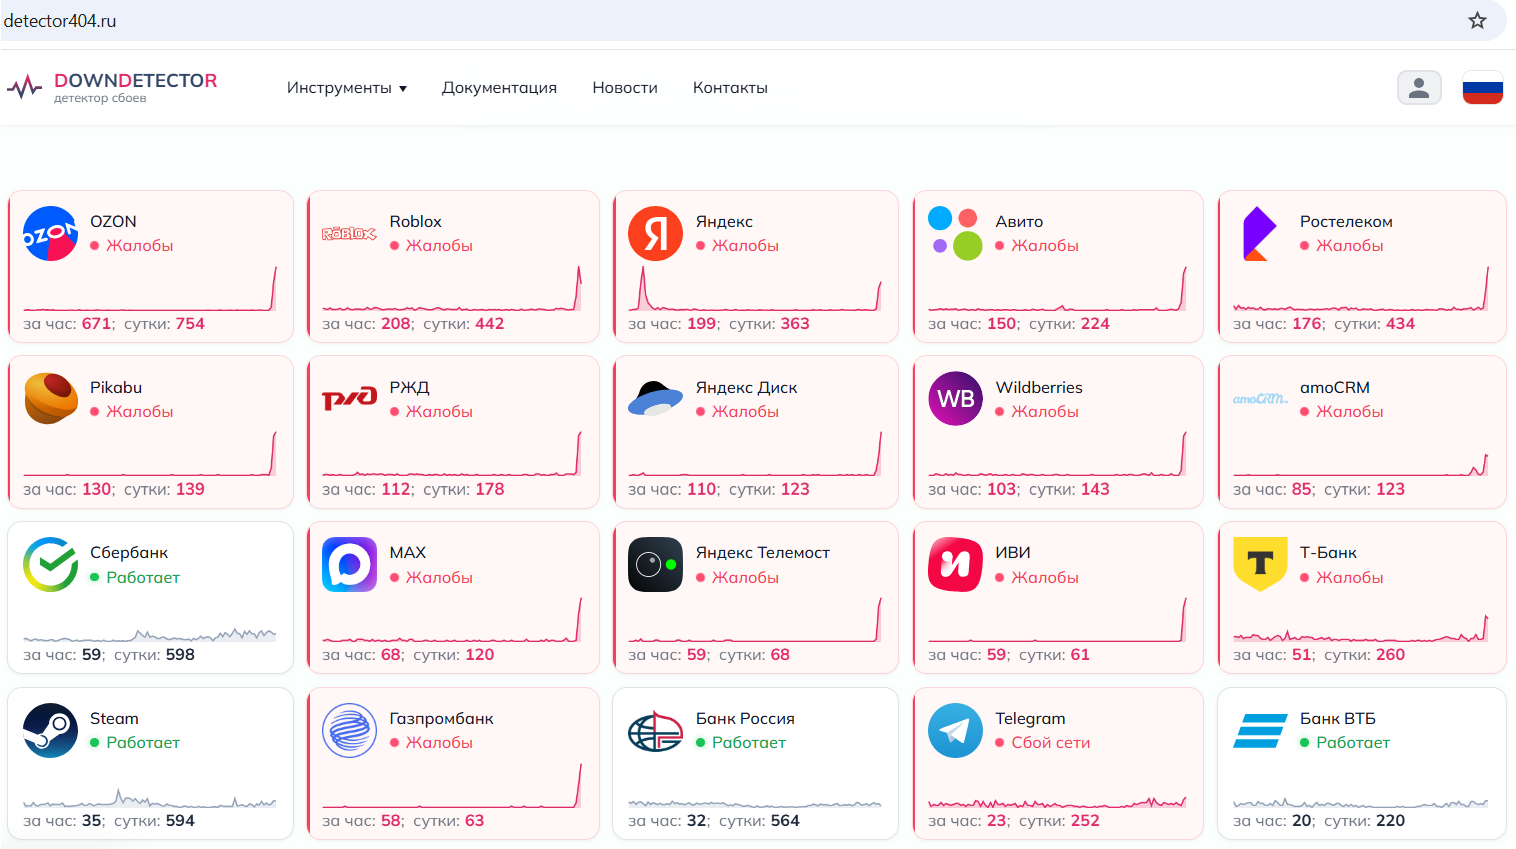Image resolution: width=1516 pixels, height=849 pixels.
Task: Open the Steam title link
Action: 114,718
